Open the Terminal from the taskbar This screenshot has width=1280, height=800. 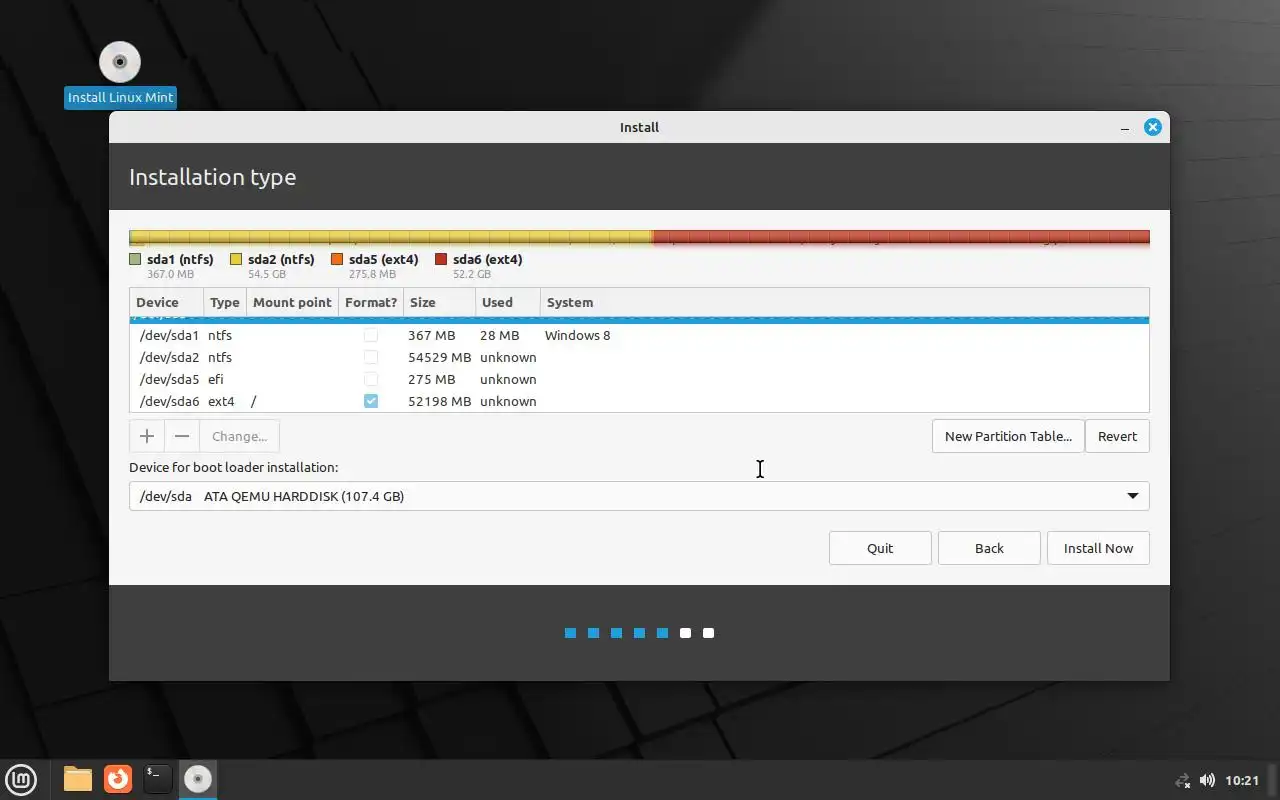point(157,779)
